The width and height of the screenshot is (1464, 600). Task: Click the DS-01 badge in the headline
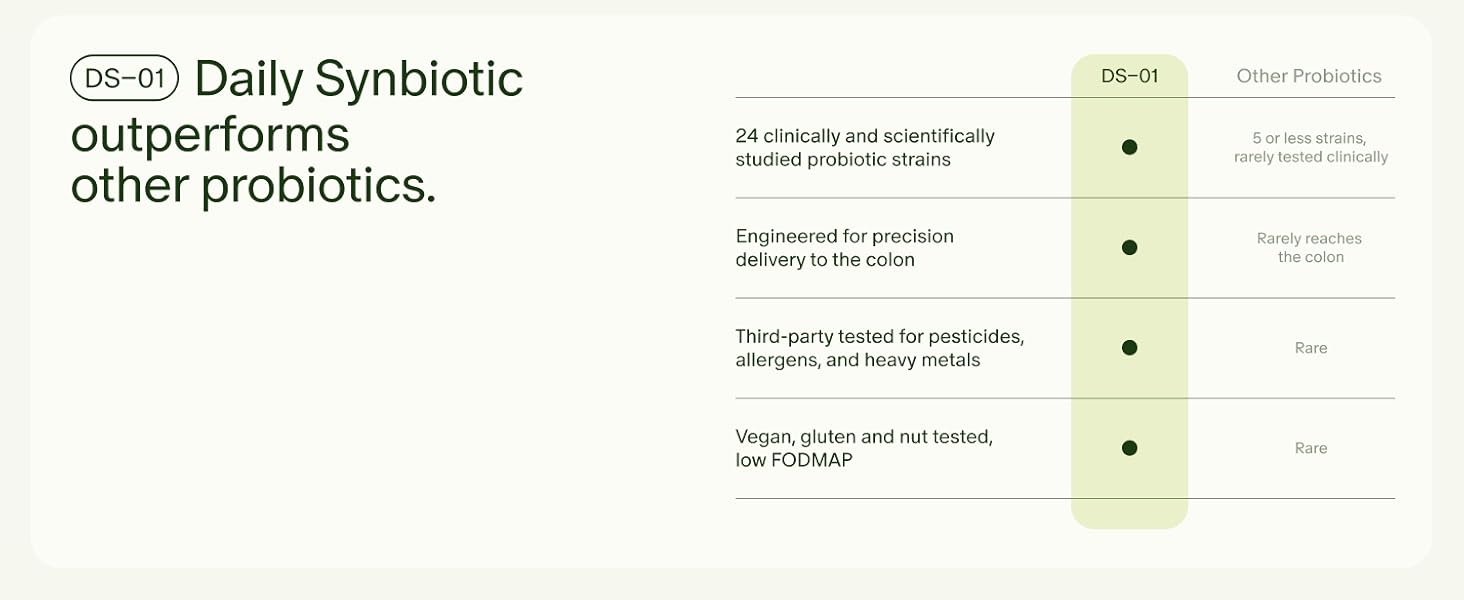124,79
